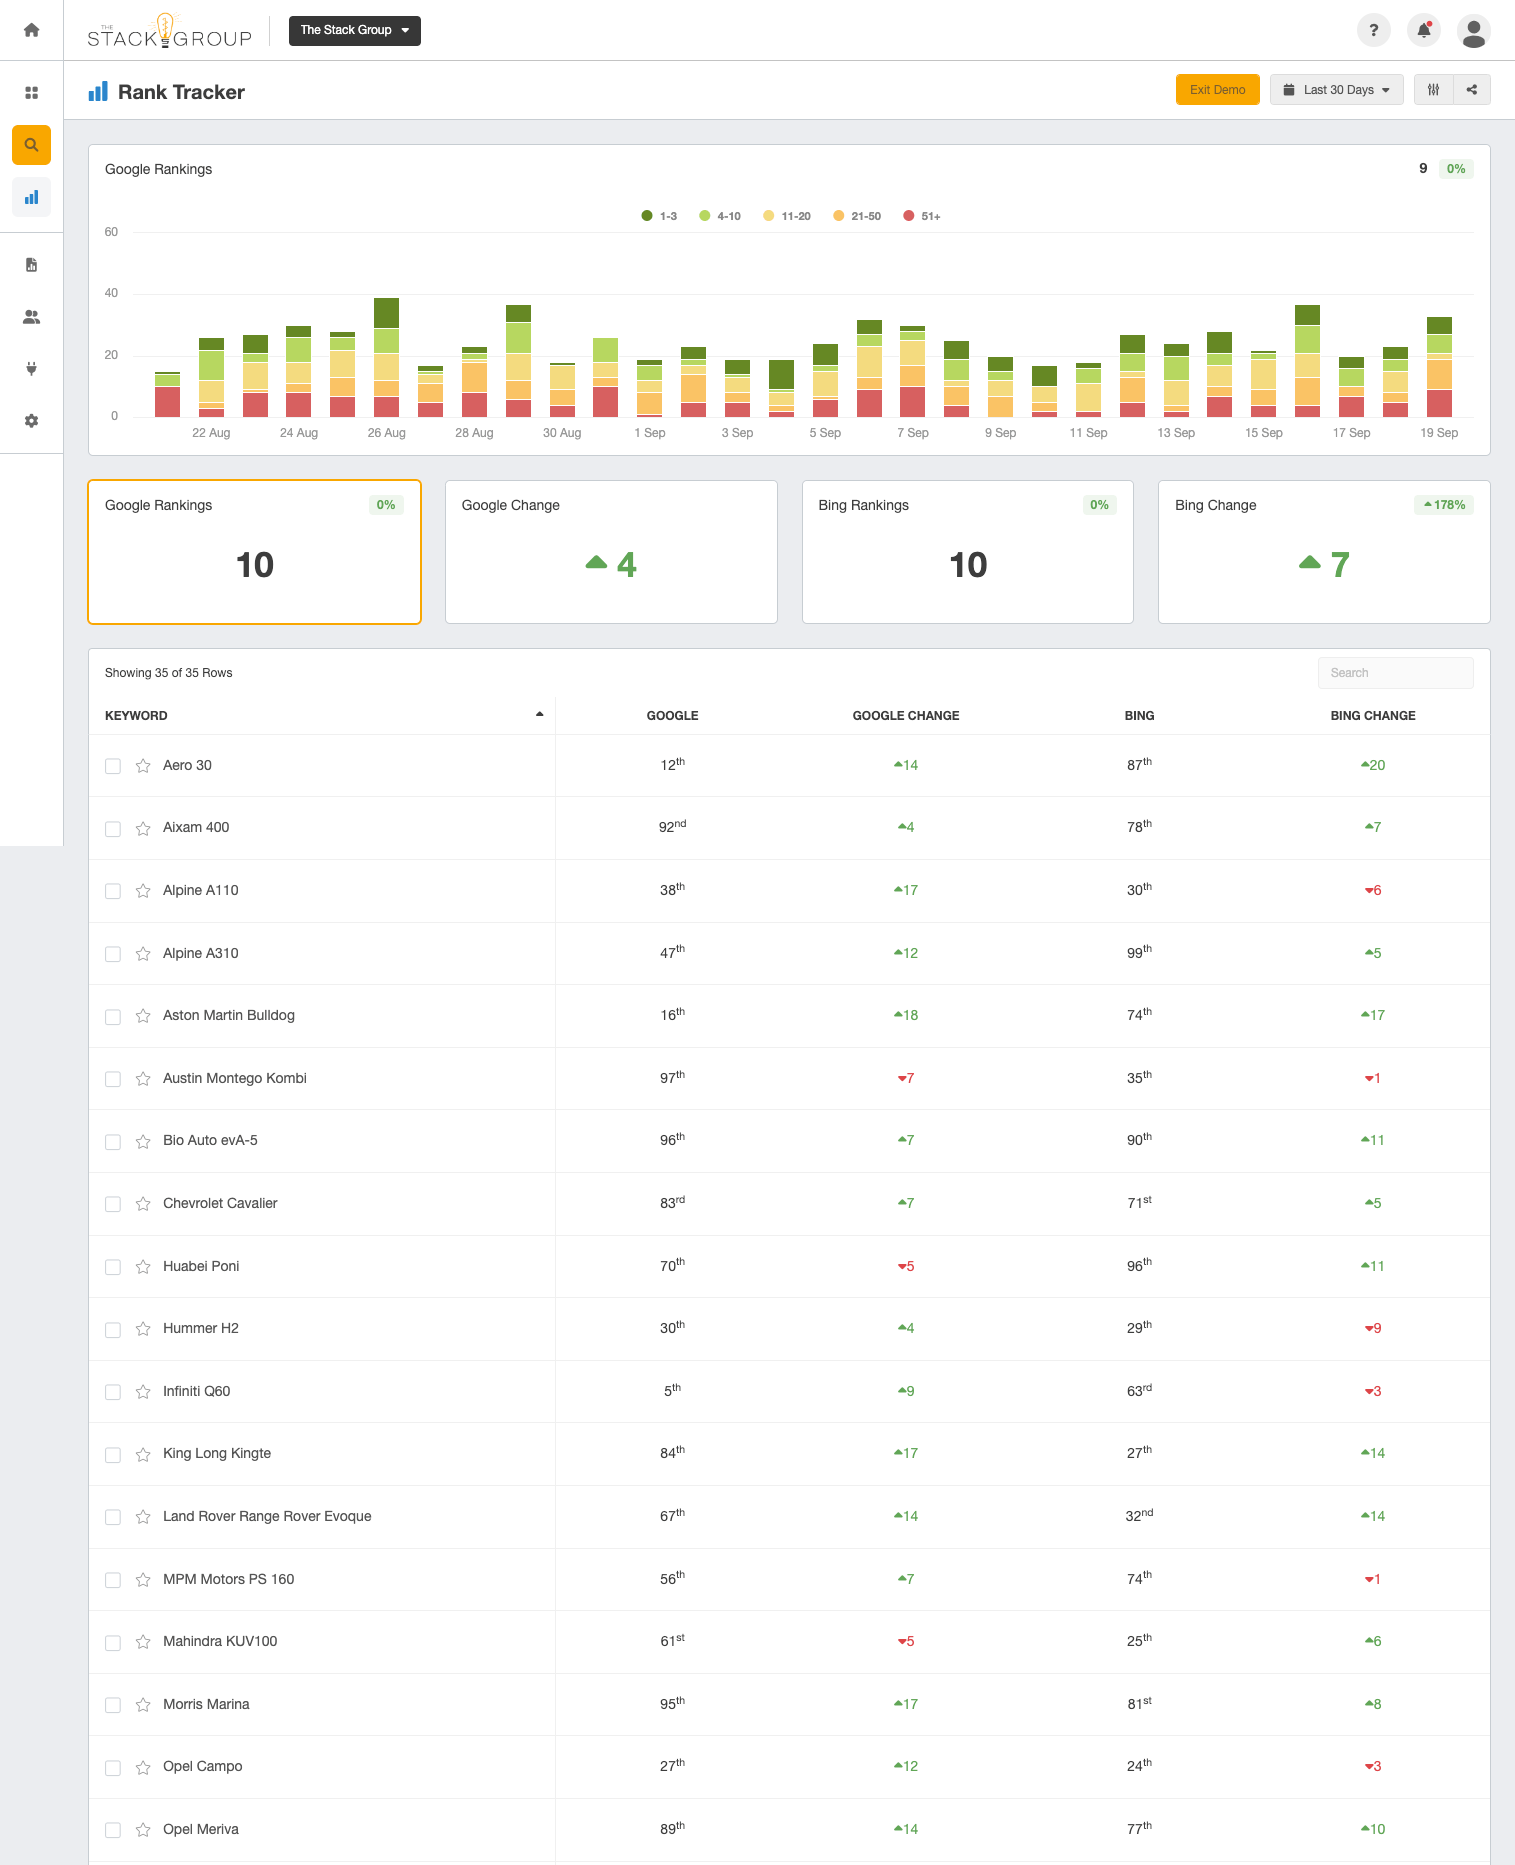Select the orange search icon in sidebar
Screen dimensions: 1515x1865
tap(31, 145)
